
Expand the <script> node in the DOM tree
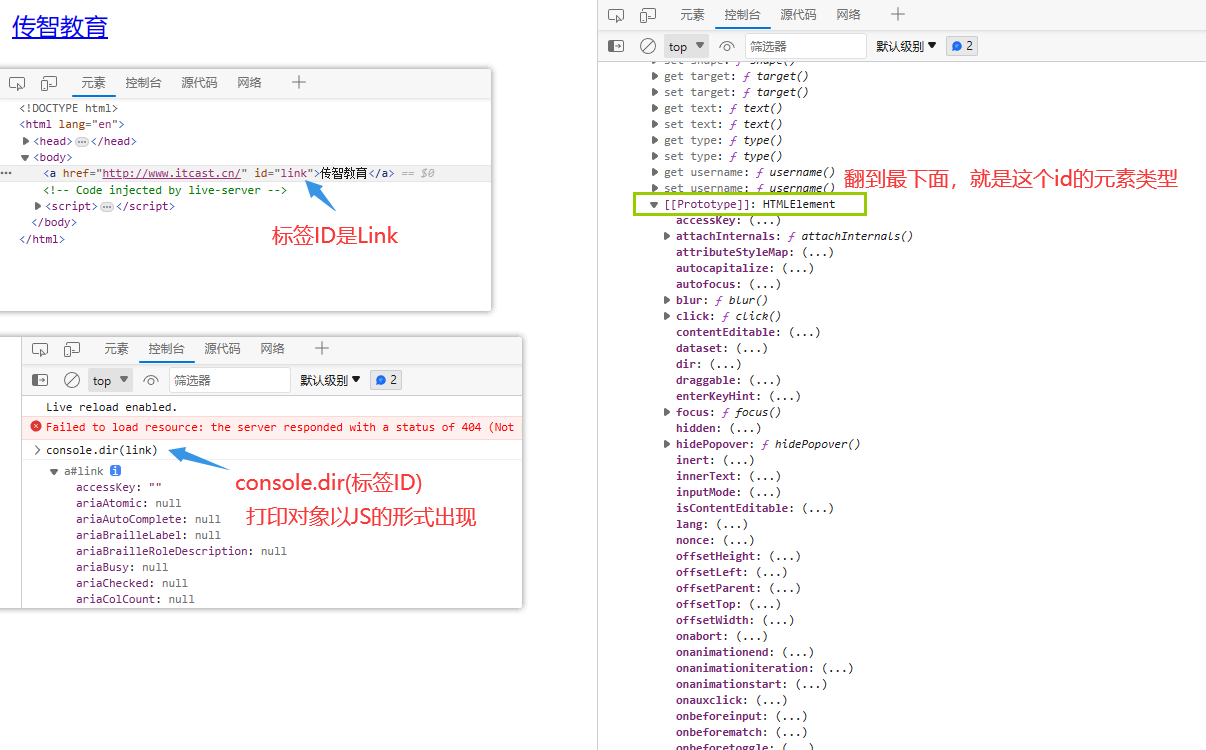38,206
